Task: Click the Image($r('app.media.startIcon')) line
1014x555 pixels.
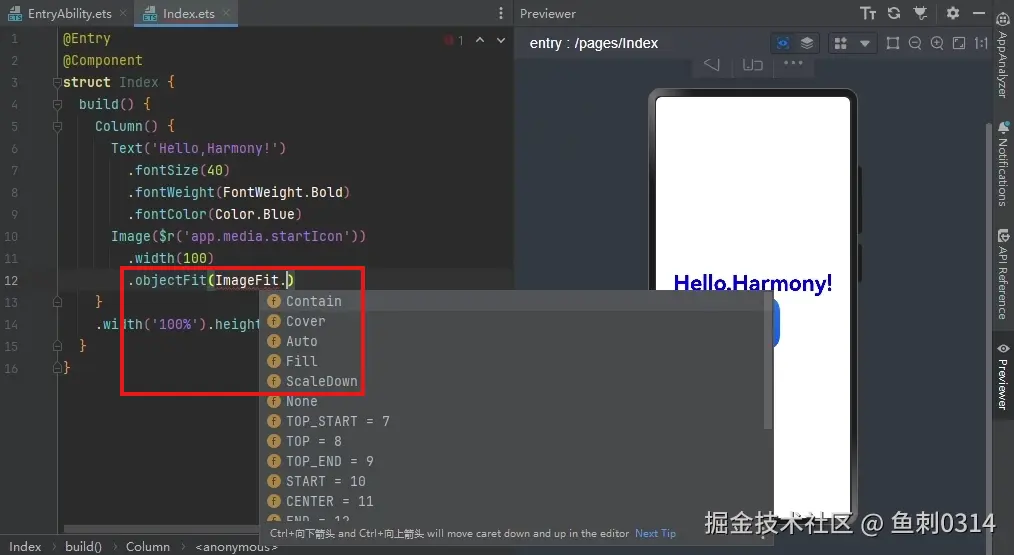Action: point(239,236)
